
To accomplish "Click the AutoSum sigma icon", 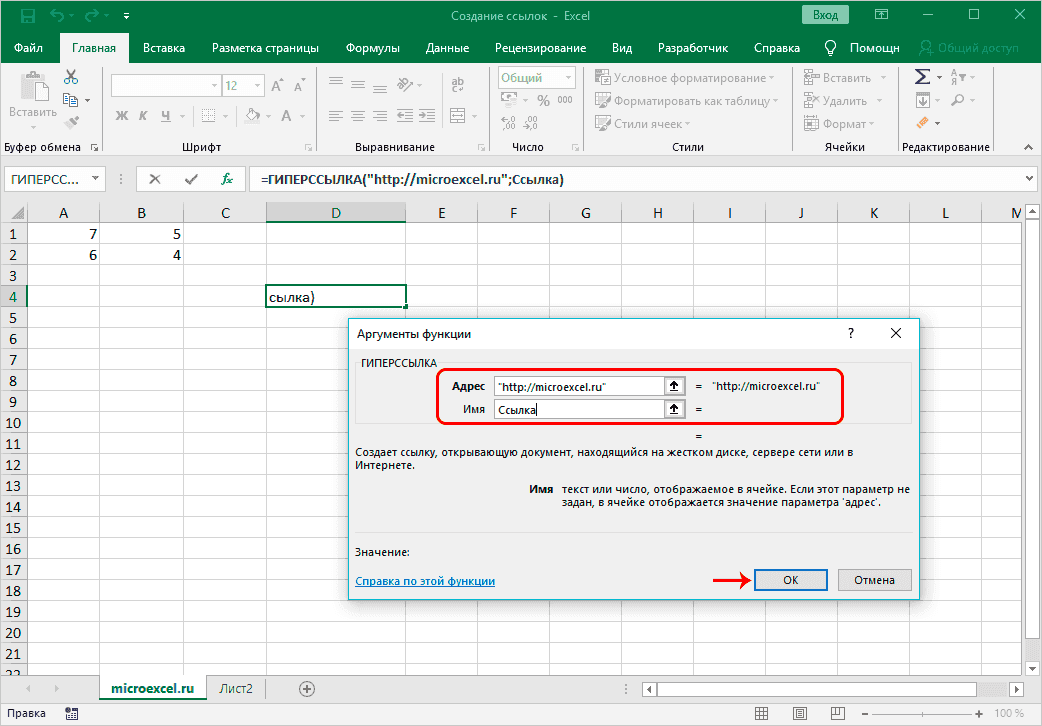I will [x=922, y=78].
